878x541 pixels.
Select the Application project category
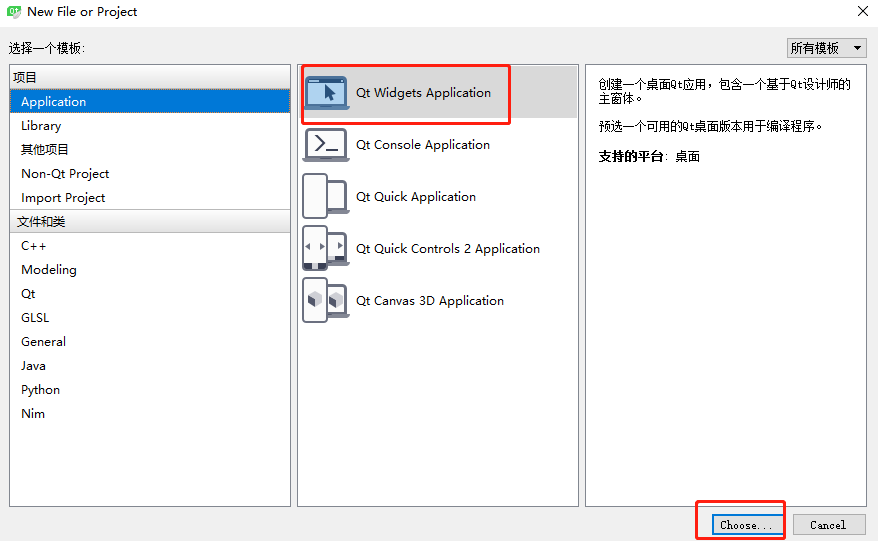150,101
